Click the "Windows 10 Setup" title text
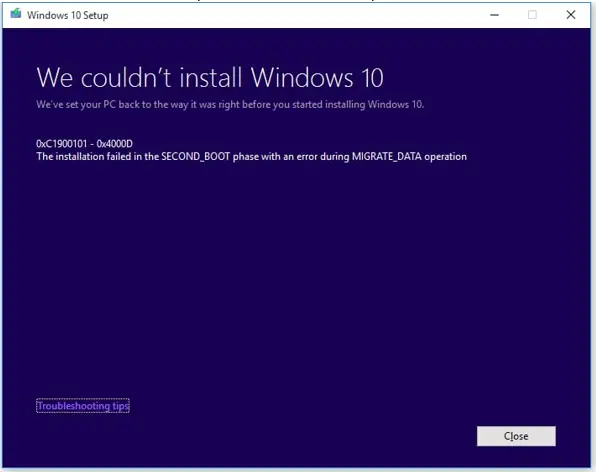The width and height of the screenshot is (596, 472). tap(68, 15)
